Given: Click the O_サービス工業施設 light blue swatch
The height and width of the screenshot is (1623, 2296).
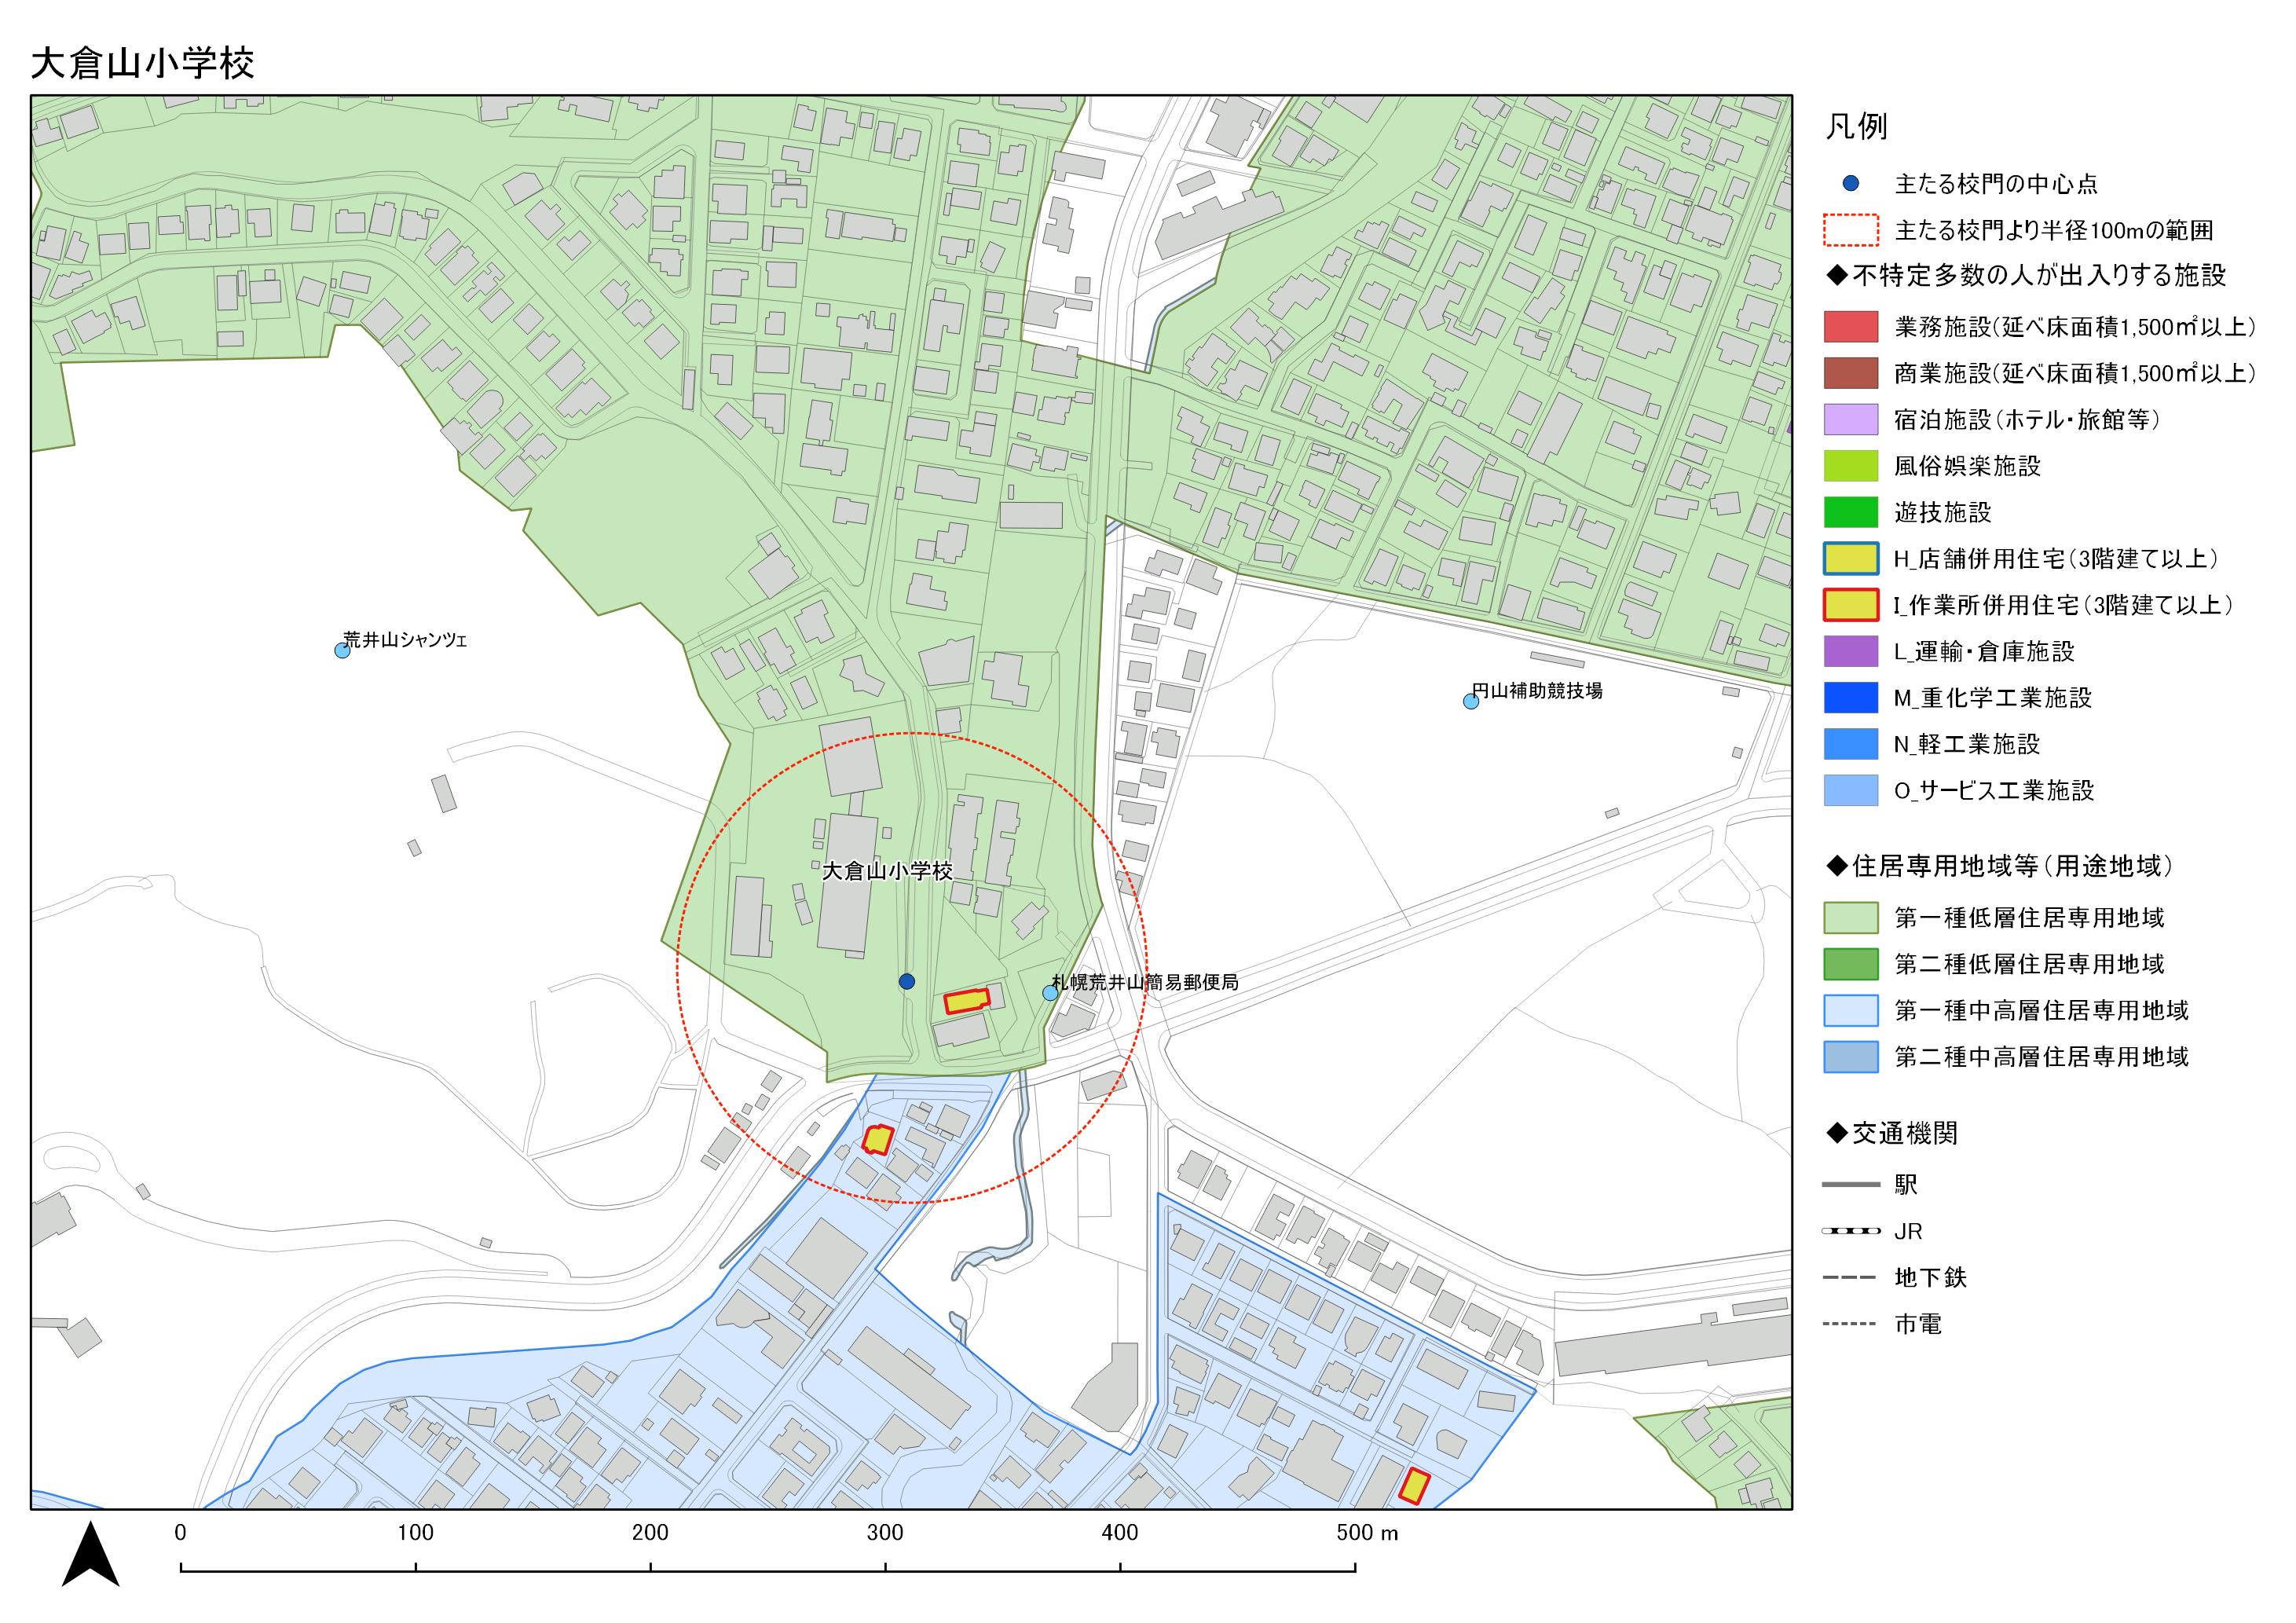Looking at the screenshot, I should pyautogui.click(x=1850, y=790).
